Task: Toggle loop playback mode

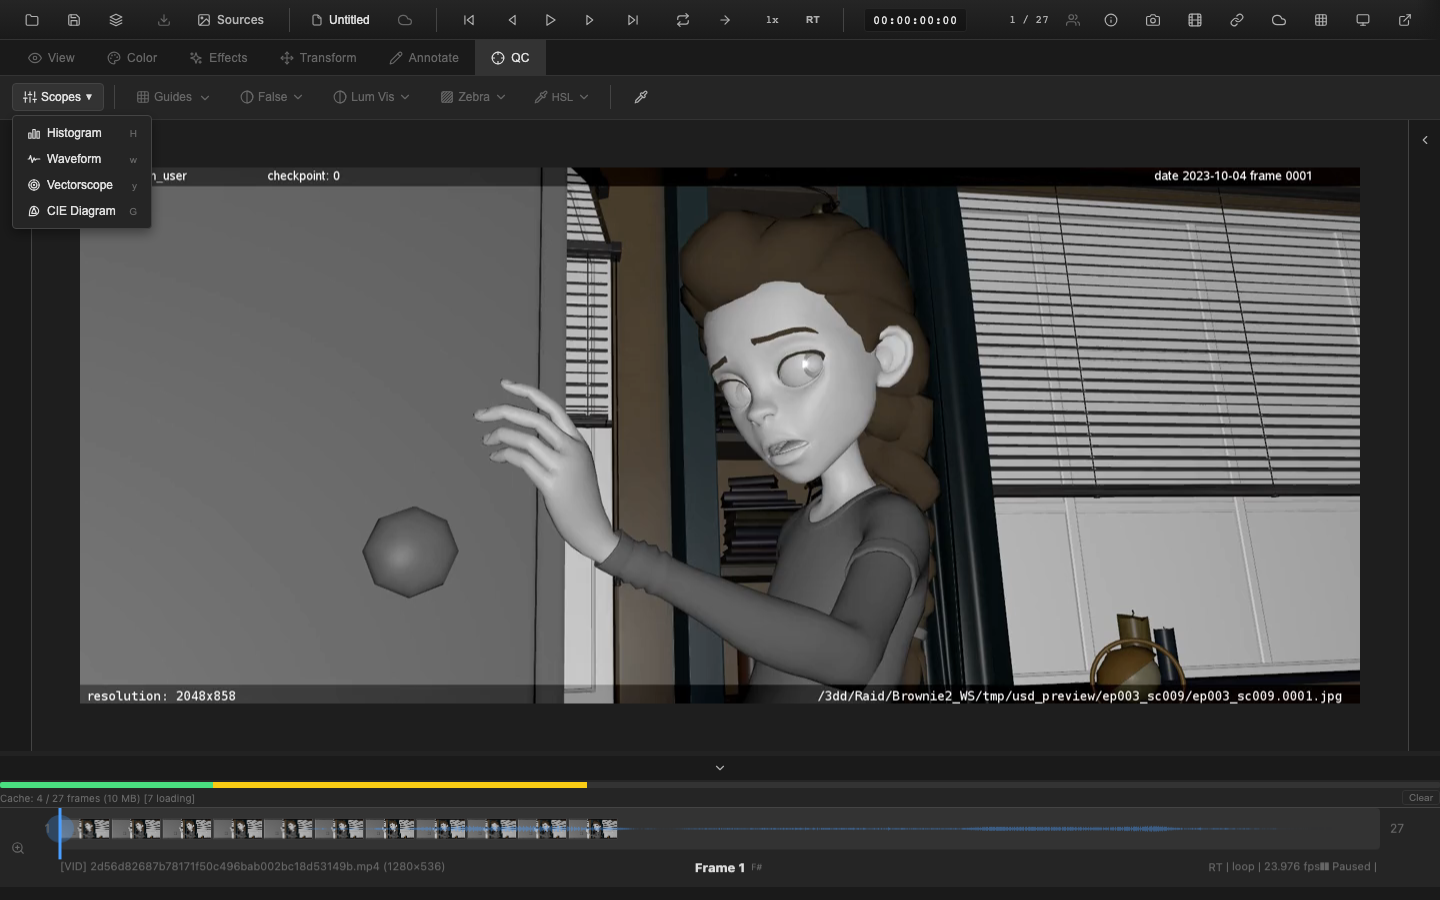Action: [682, 20]
